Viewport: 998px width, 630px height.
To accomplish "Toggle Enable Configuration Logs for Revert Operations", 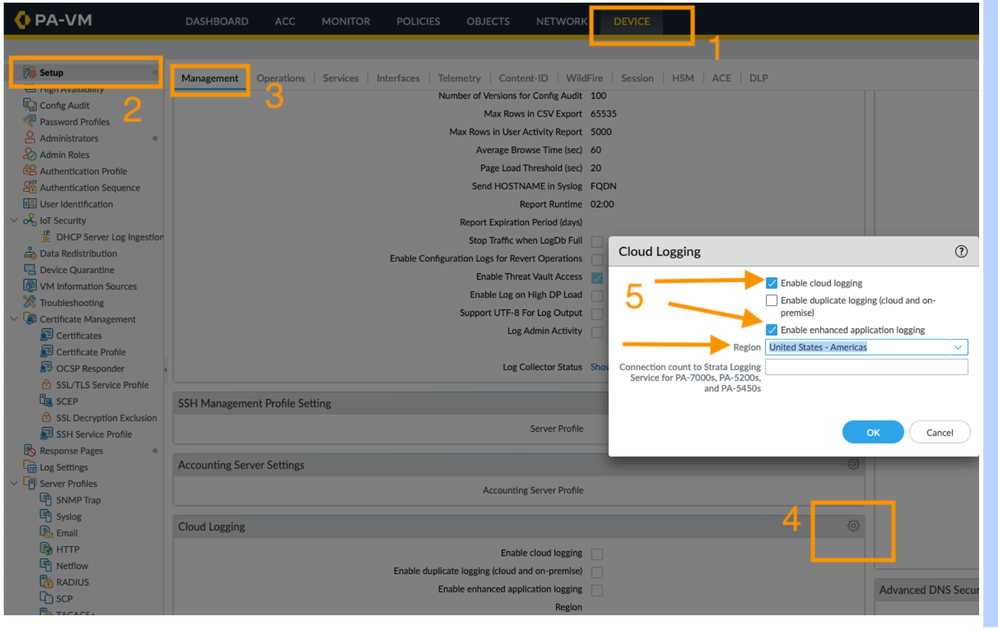I will point(596,260).
